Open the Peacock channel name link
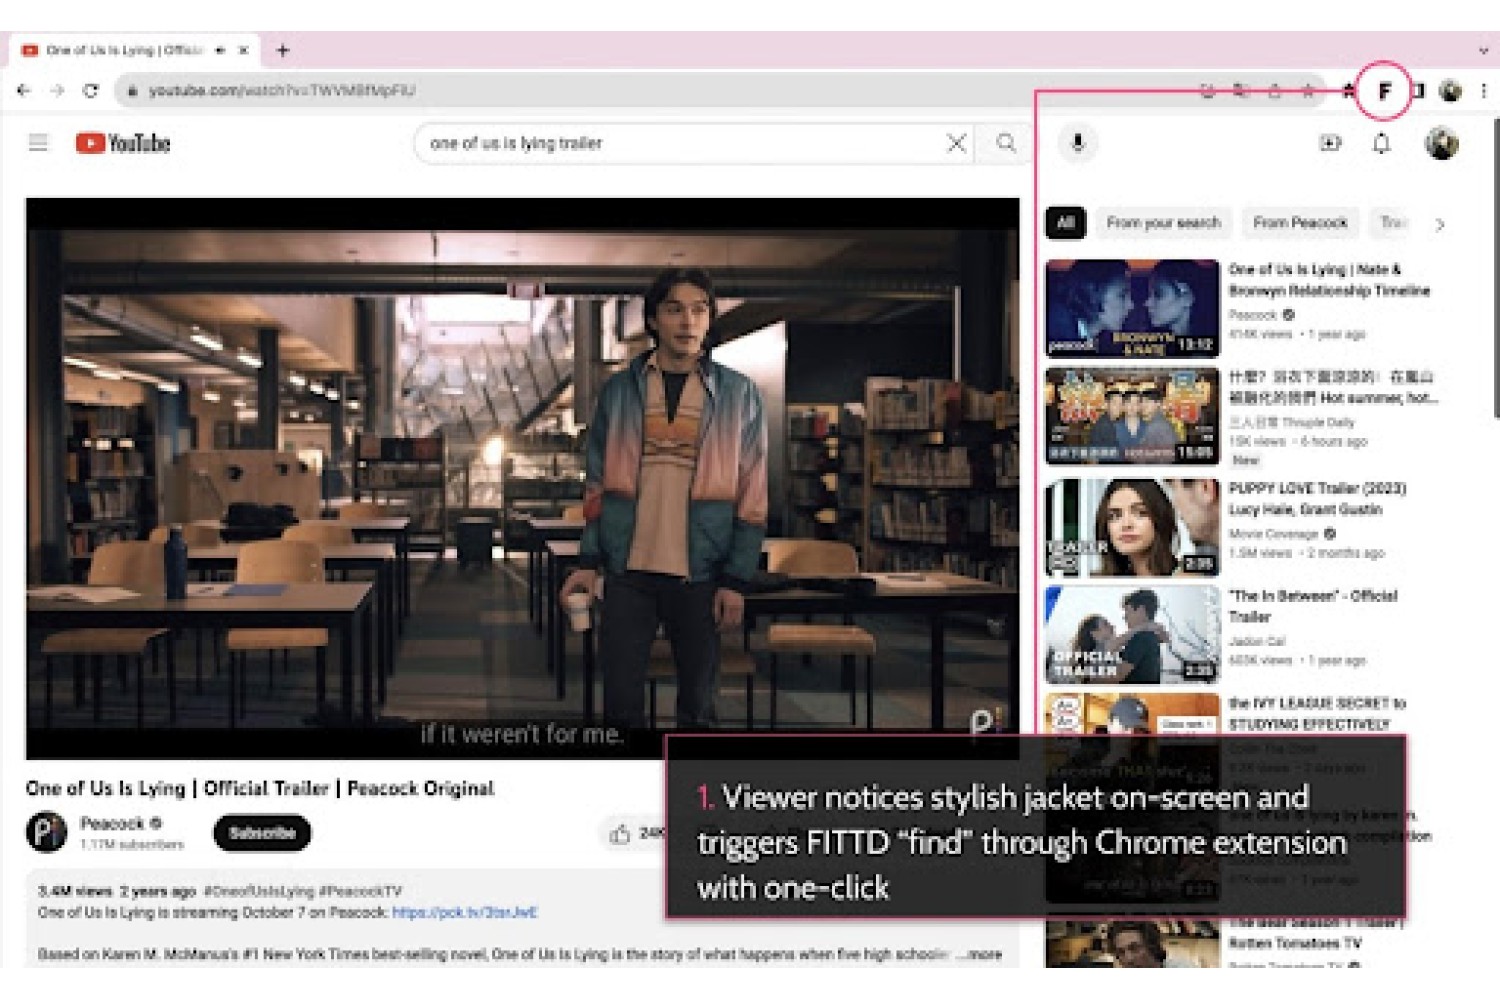 tap(112, 823)
